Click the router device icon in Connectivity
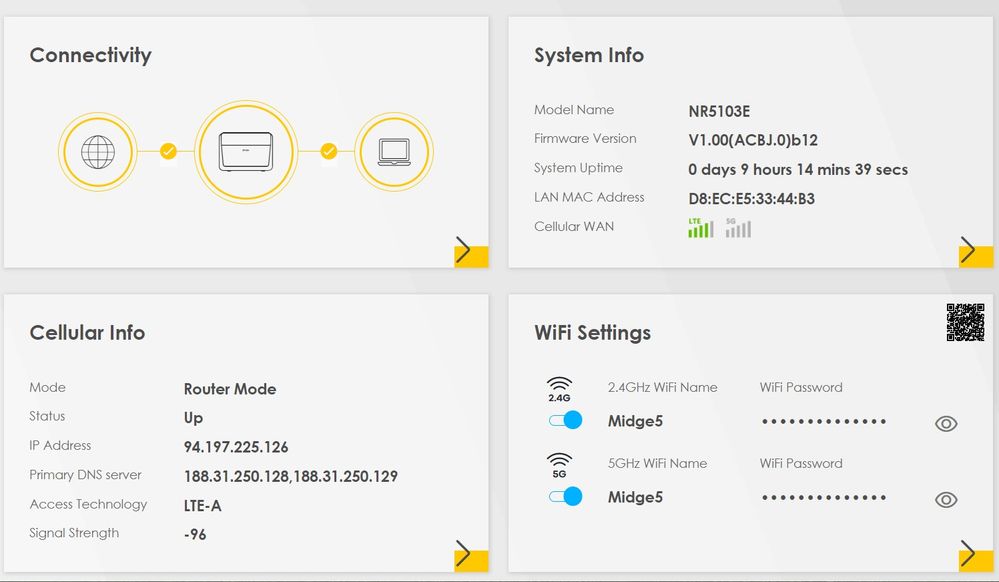This screenshot has height=582, width=999. point(247,152)
